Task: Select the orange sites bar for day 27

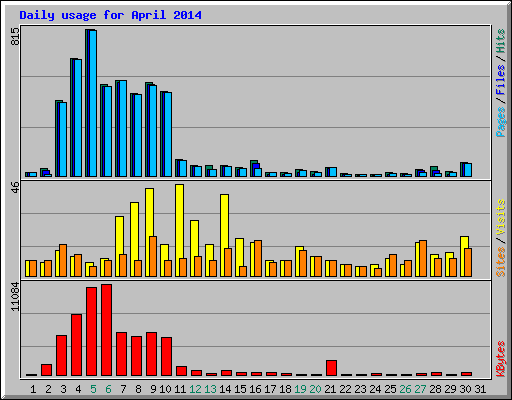Action: point(423,258)
